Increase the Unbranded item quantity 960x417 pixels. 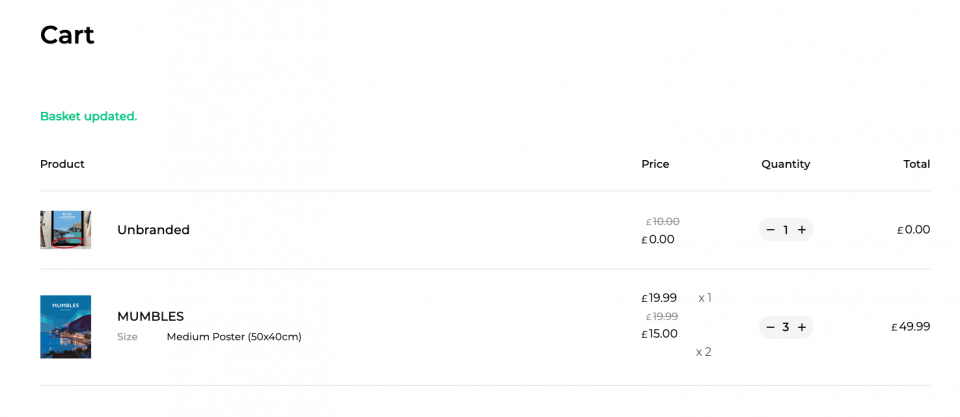click(802, 230)
